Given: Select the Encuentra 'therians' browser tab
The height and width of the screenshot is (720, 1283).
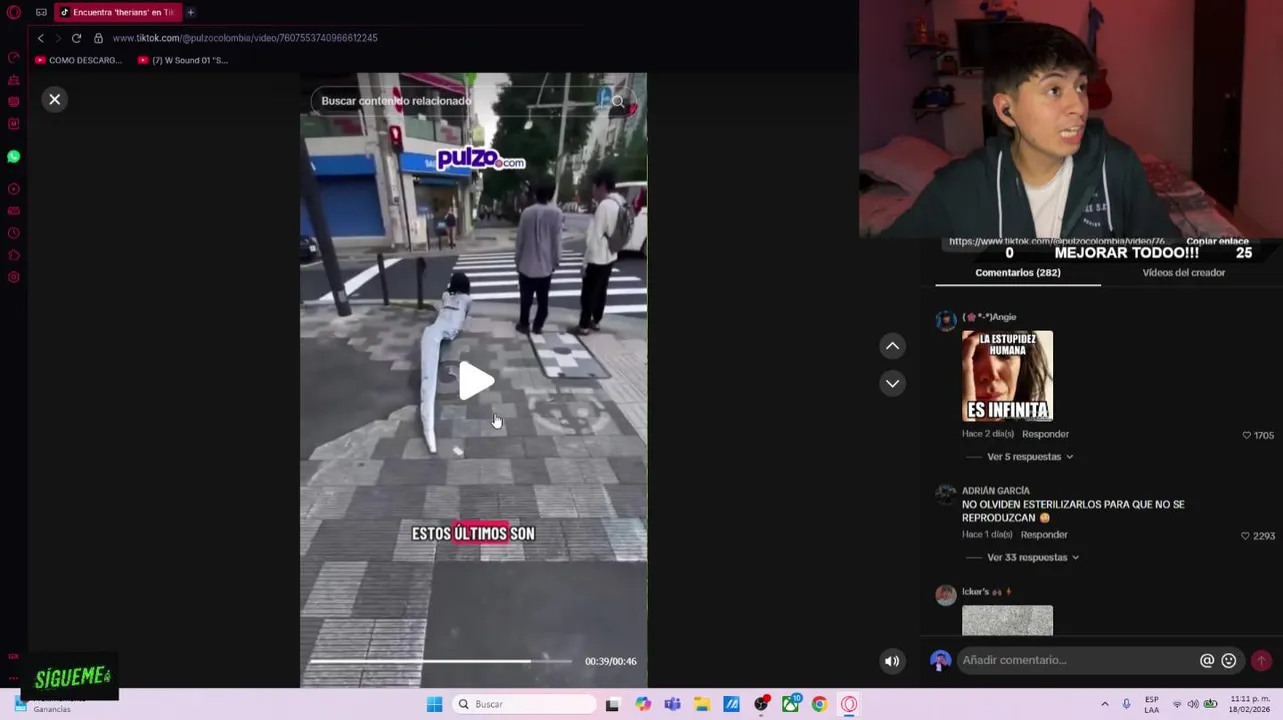Looking at the screenshot, I should [x=117, y=12].
